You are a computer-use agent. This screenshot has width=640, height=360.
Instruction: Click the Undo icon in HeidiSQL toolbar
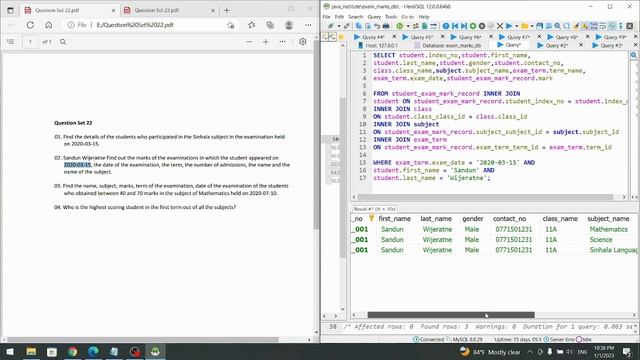(377, 26)
